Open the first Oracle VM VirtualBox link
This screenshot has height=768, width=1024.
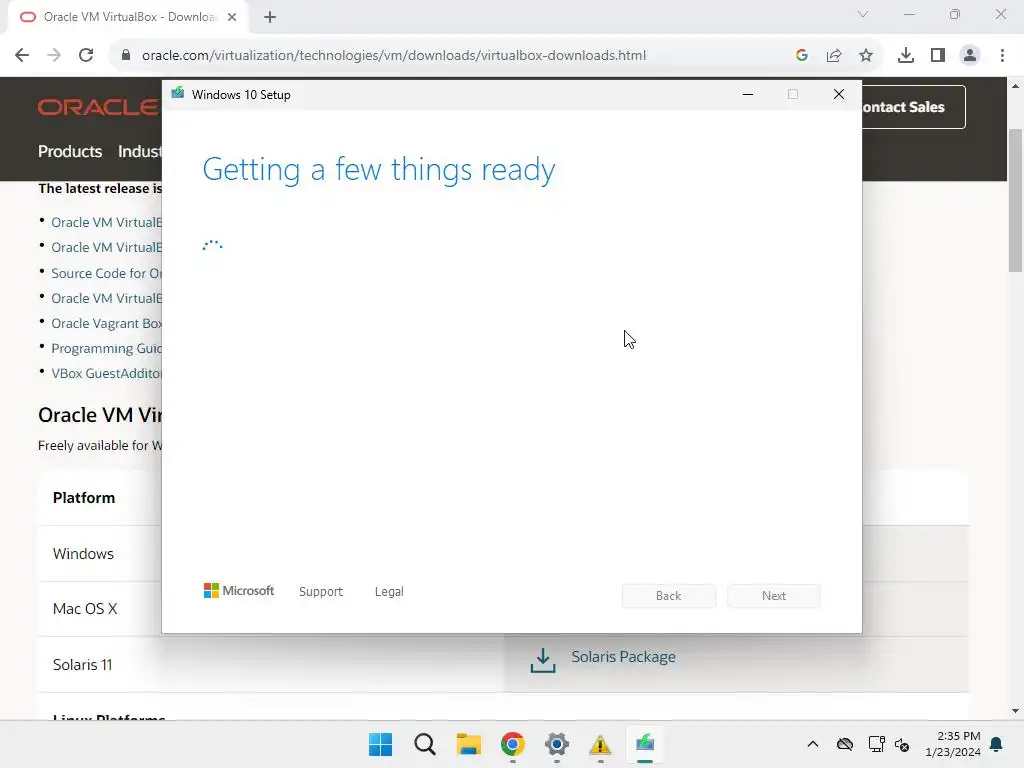[x=106, y=223]
